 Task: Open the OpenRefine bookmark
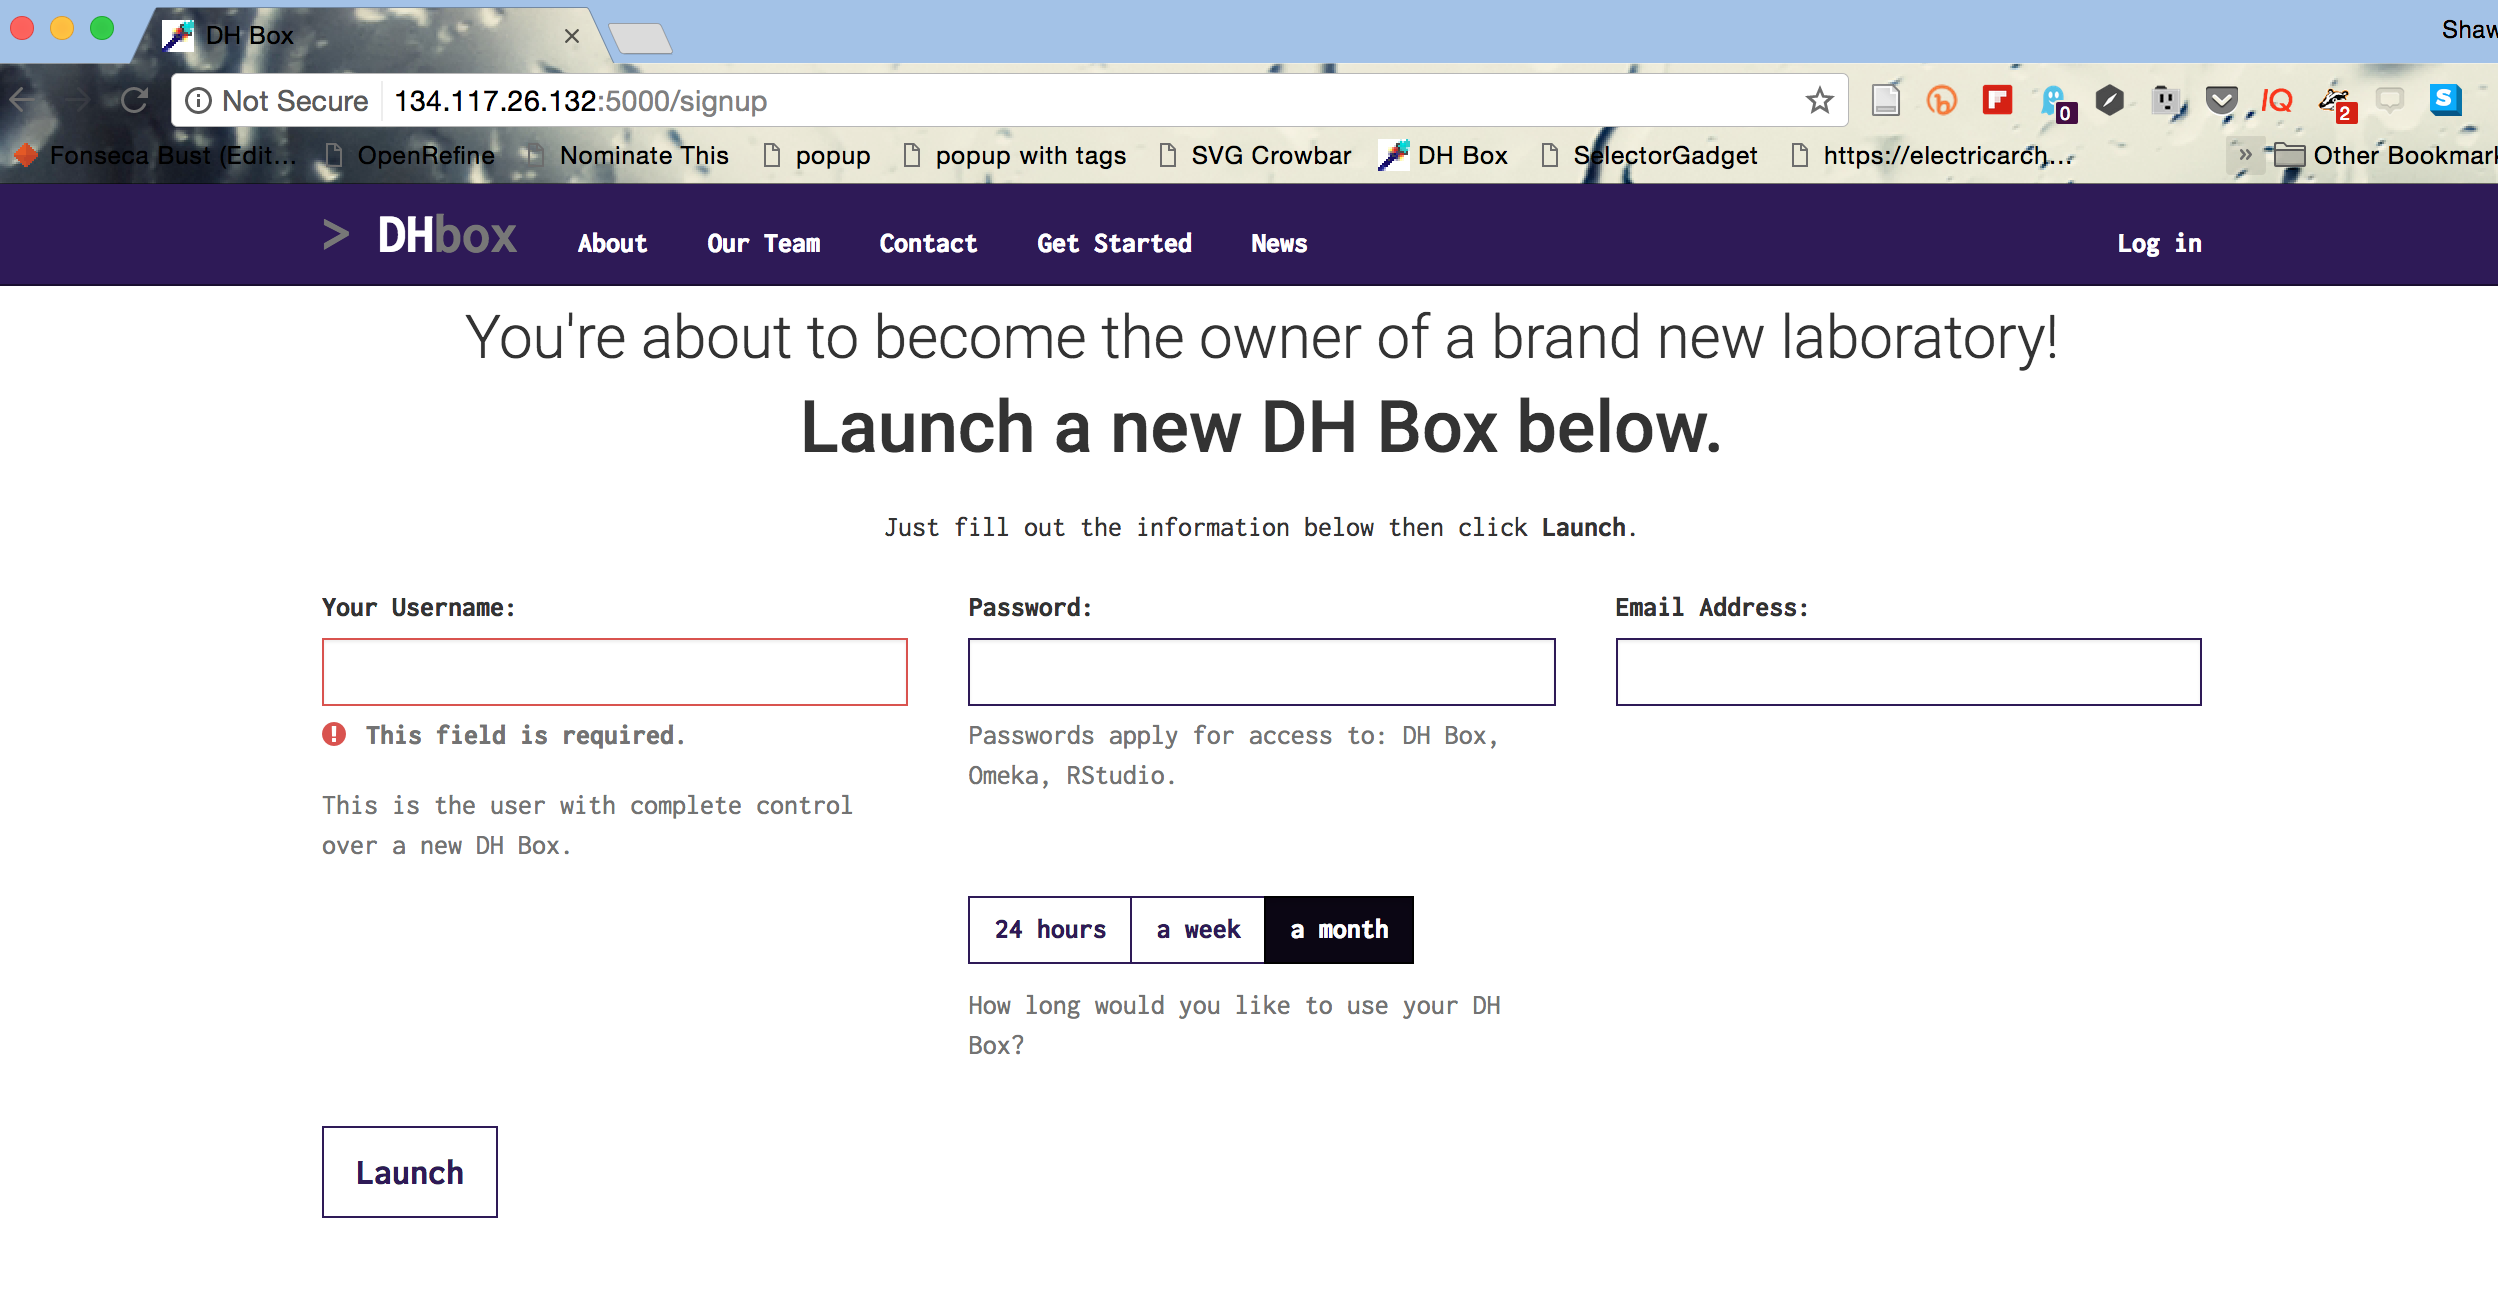click(x=410, y=155)
